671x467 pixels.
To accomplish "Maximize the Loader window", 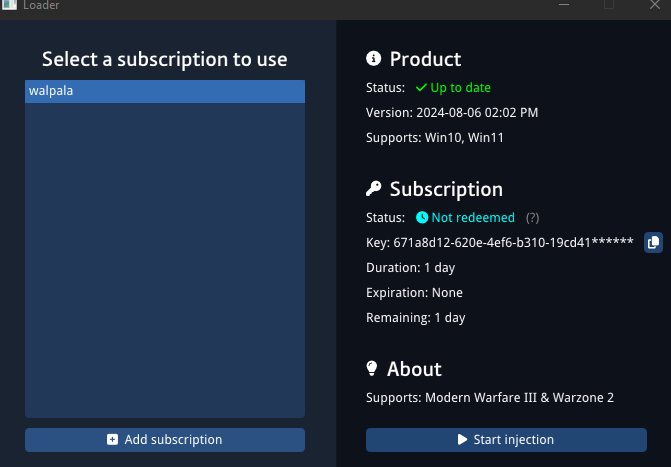I will pos(608,5).
